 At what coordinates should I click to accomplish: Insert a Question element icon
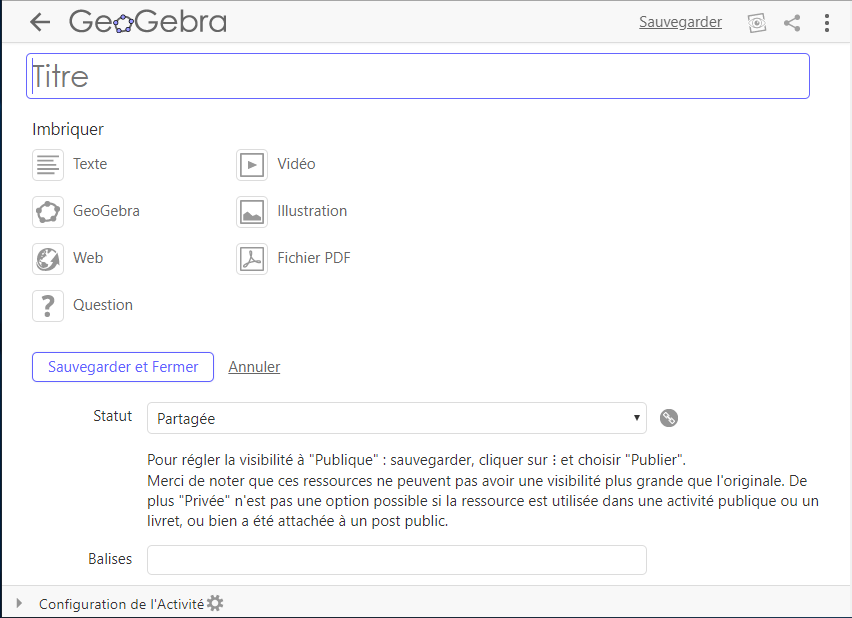48,306
